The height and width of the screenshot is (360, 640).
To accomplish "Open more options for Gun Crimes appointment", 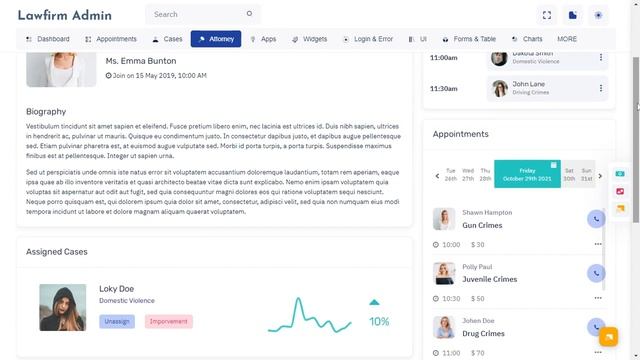I will coord(598,244).
